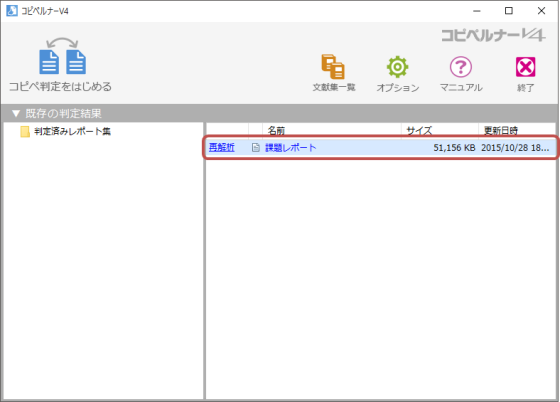Select the row showing 51,156 KB
The height and width of the screenshot is (402, 560).
[381, 147]
